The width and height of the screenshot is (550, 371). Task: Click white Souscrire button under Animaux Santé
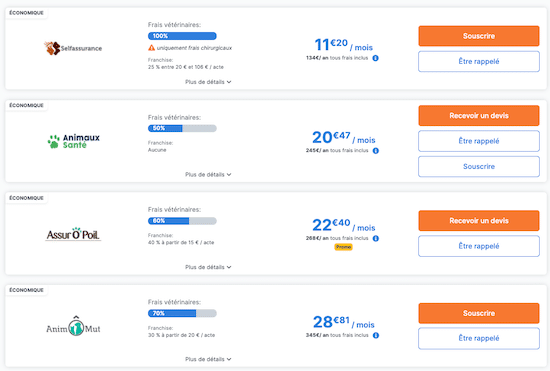point(479,167)
